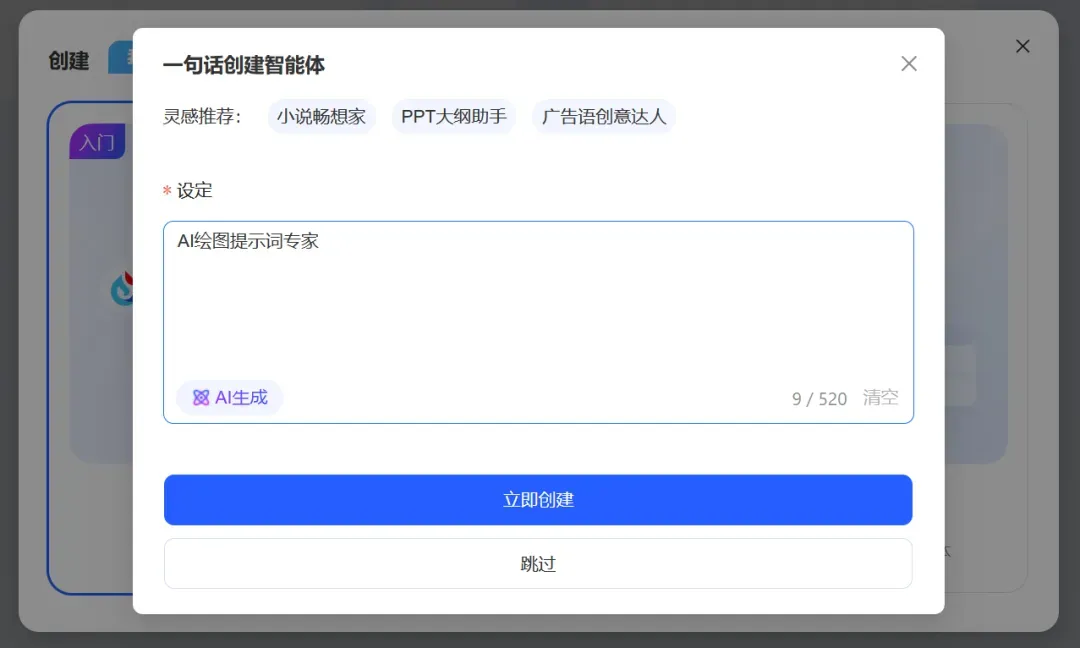The width and height of the screenshot is (1080, 648).
Task: Choose the PPT大纲助手 suggestion
Action: (453, 116)
